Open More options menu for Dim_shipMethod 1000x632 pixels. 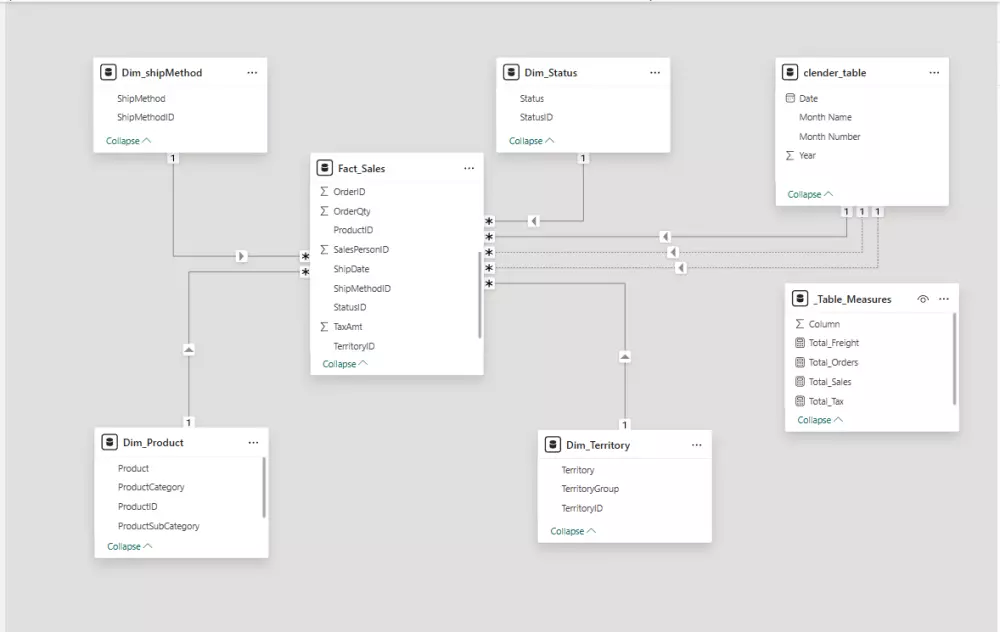click(252, 72)
